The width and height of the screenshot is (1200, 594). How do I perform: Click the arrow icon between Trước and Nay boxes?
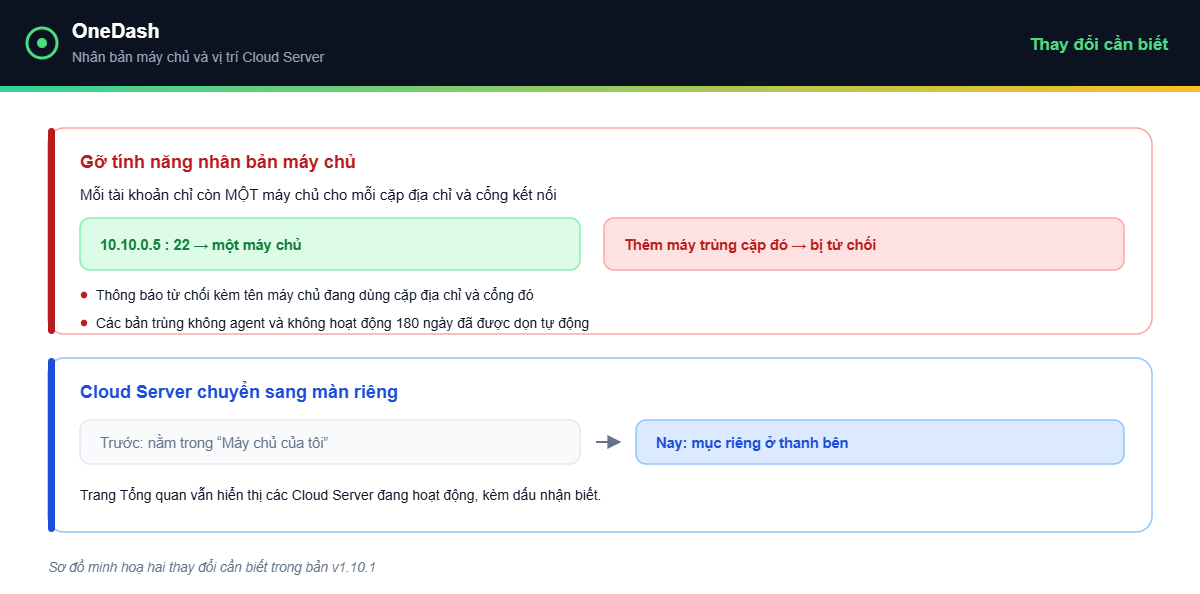(608, 442)
